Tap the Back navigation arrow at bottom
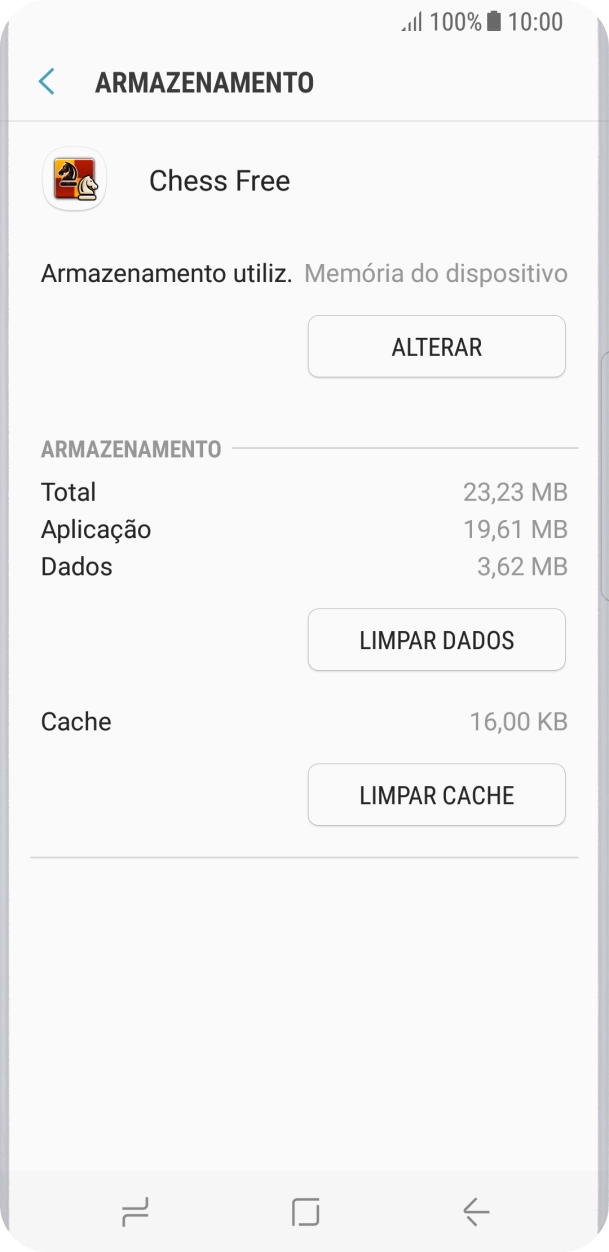 click(x=473, y=1212)
